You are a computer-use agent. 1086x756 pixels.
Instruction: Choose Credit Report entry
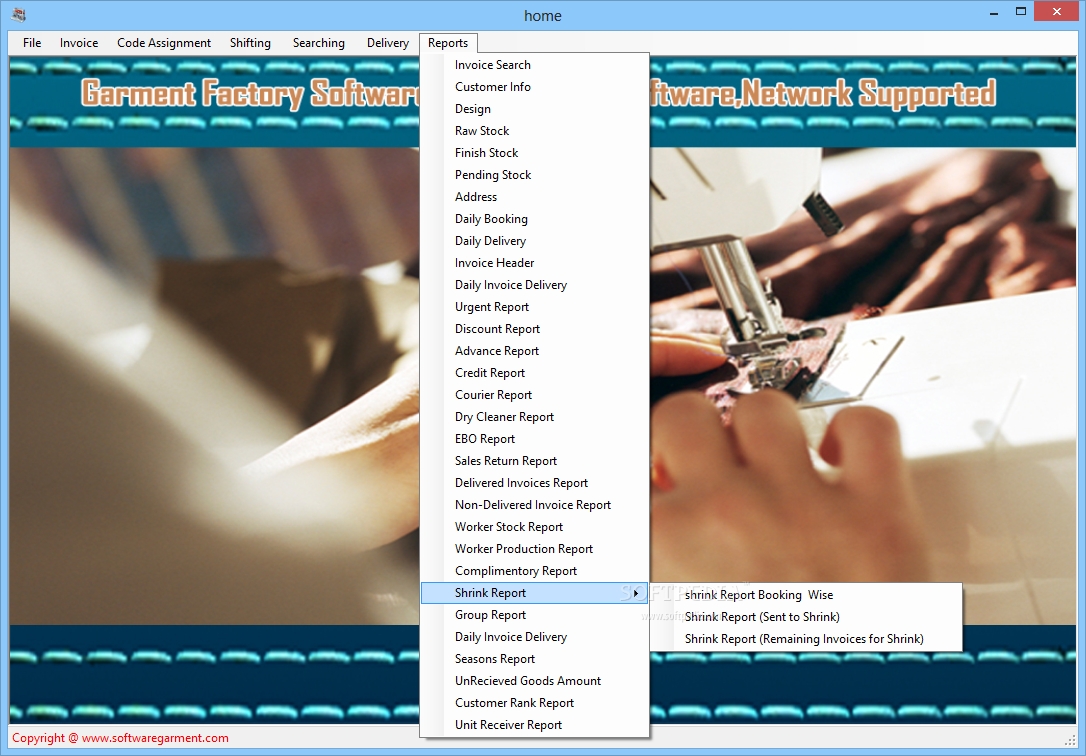535,373
